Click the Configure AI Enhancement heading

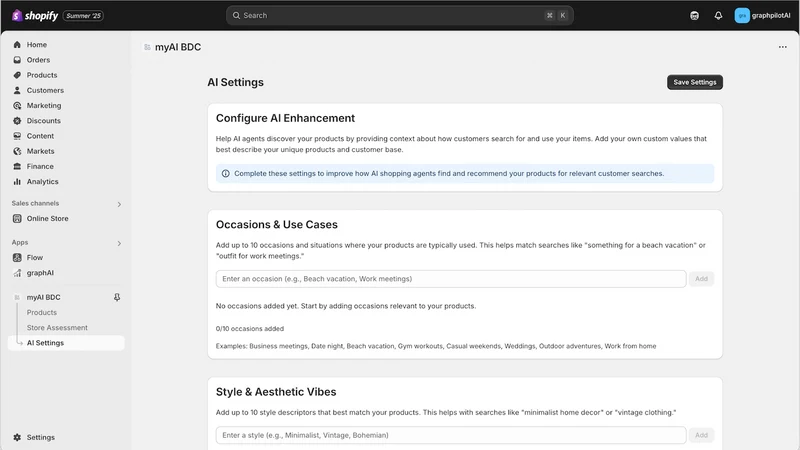(x=285, y=118)
